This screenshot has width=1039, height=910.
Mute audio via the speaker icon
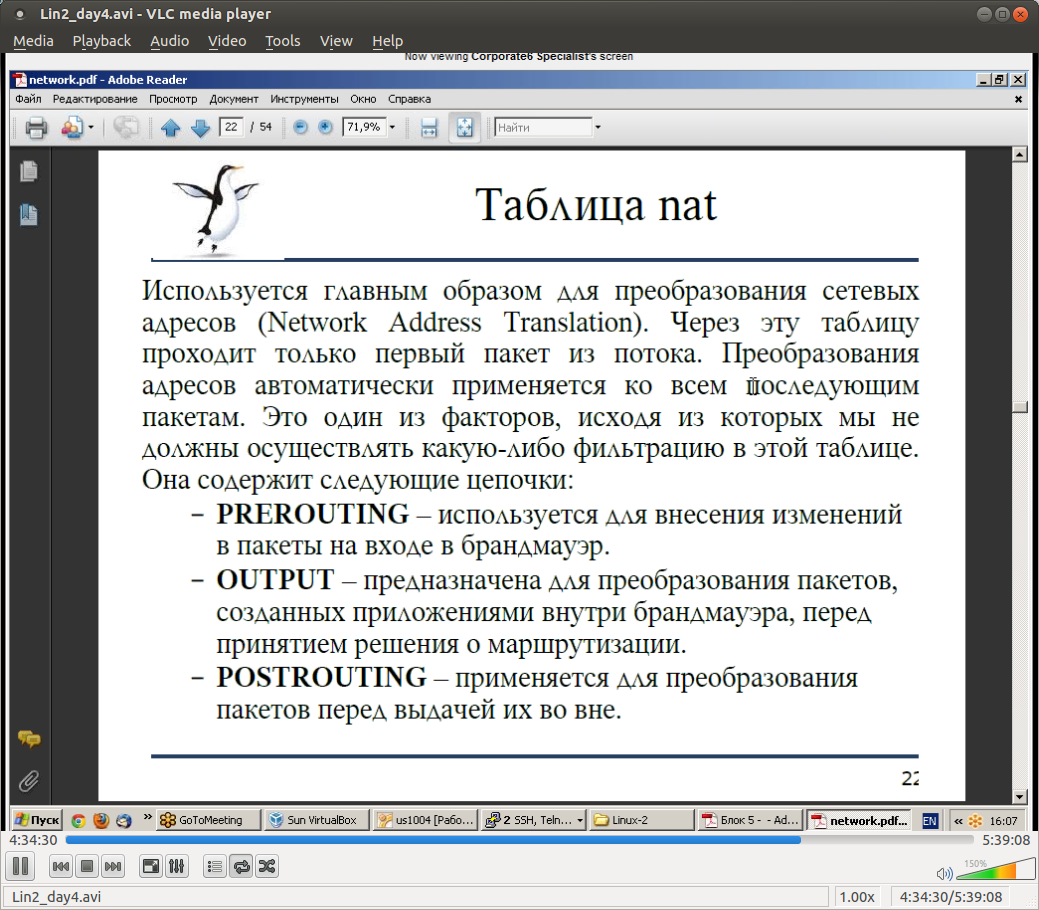tap(945, 873)
